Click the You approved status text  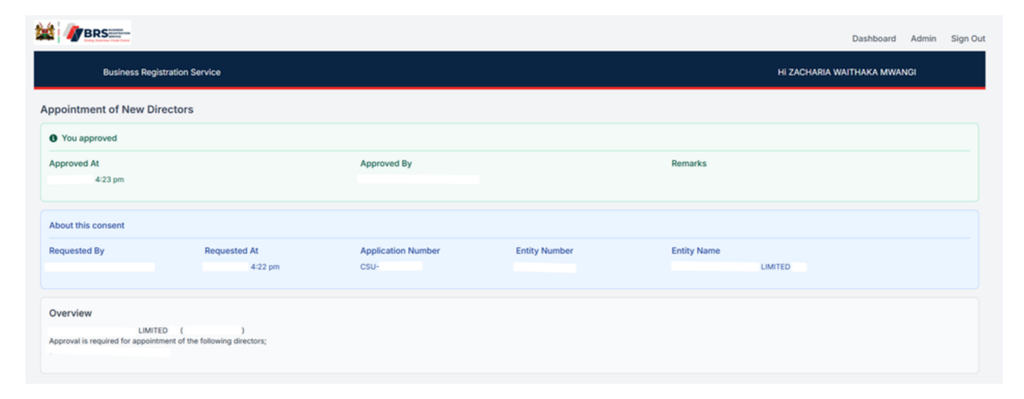pyautogui.click(x=89, y=138)
